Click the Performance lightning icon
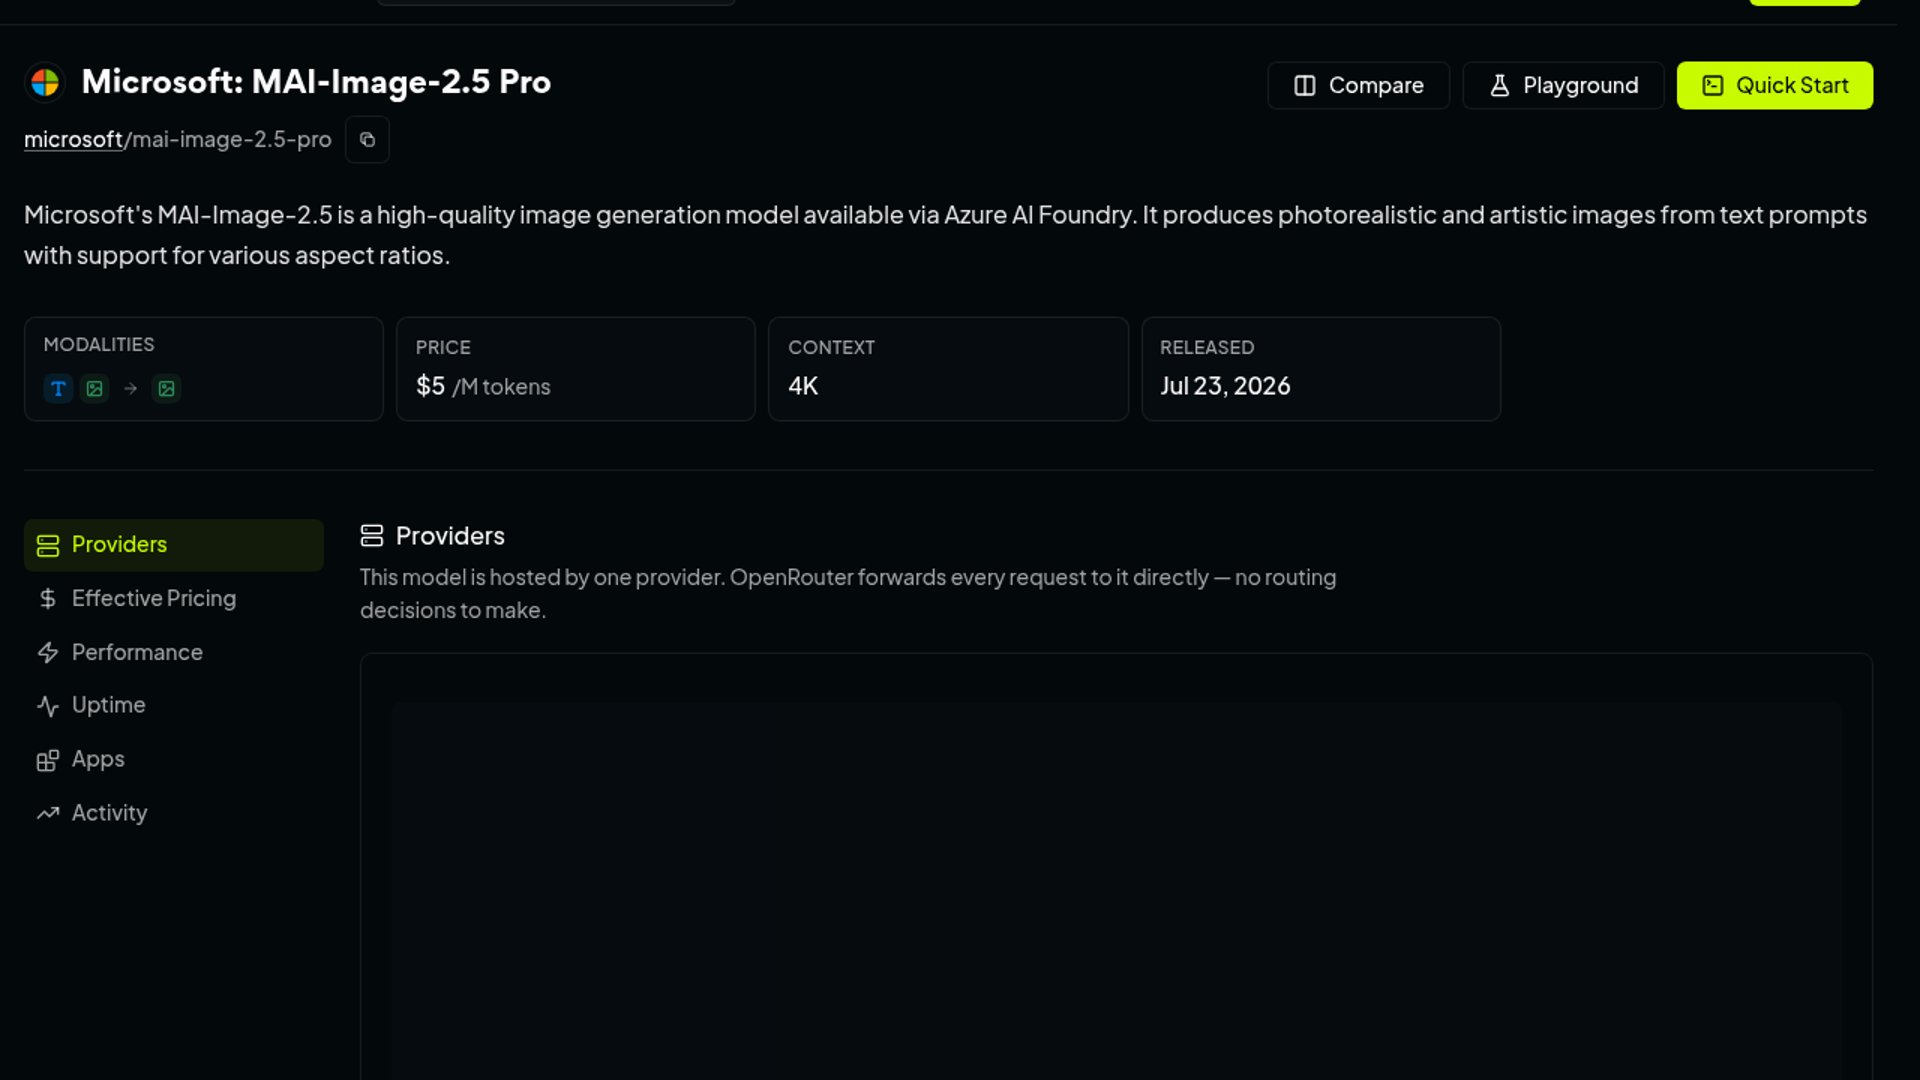Image resolution: width=1920 pixels, height=1080 pixels. (x=48, y=653)
